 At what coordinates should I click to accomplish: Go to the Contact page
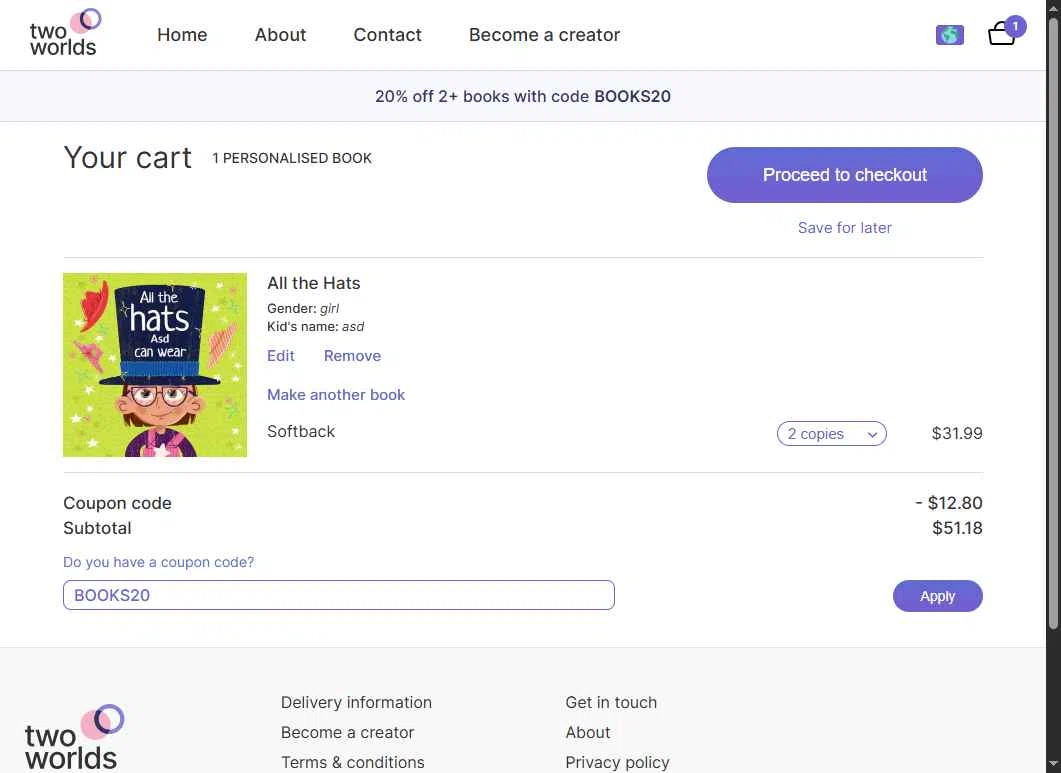[387, 35]
